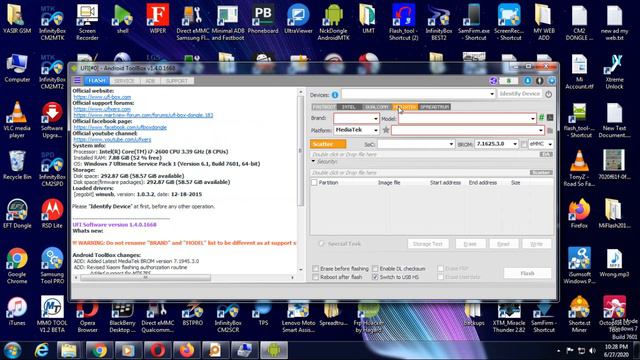
Task: Click the Android icon in taskbar
Action: pyautogui.click(x=274, y=350)
